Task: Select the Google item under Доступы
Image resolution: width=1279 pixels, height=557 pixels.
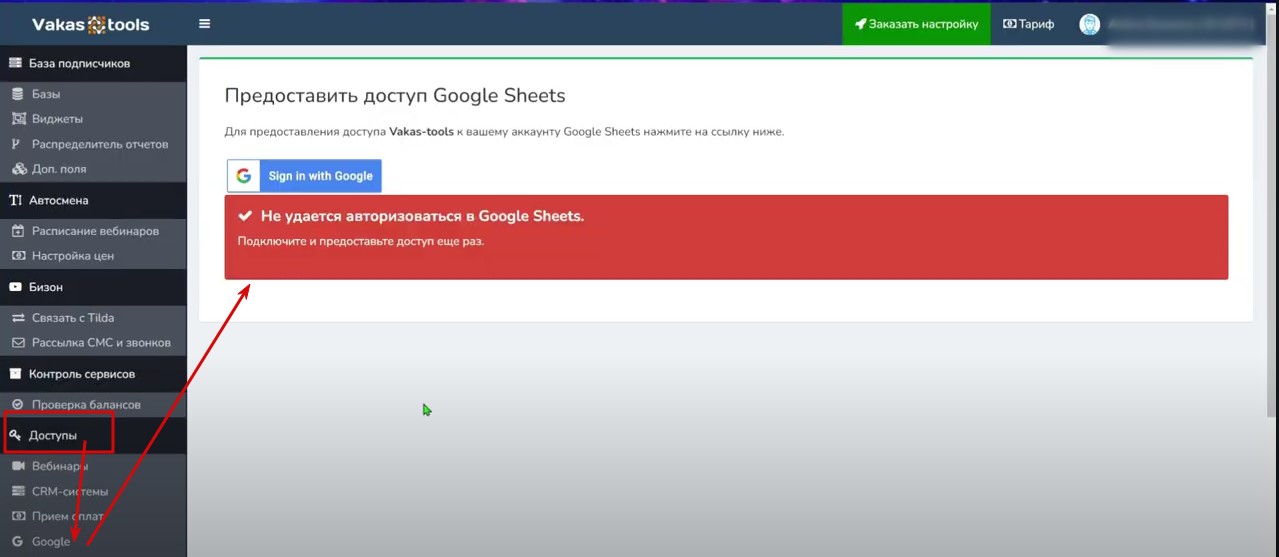Action: tap(51, 542)
